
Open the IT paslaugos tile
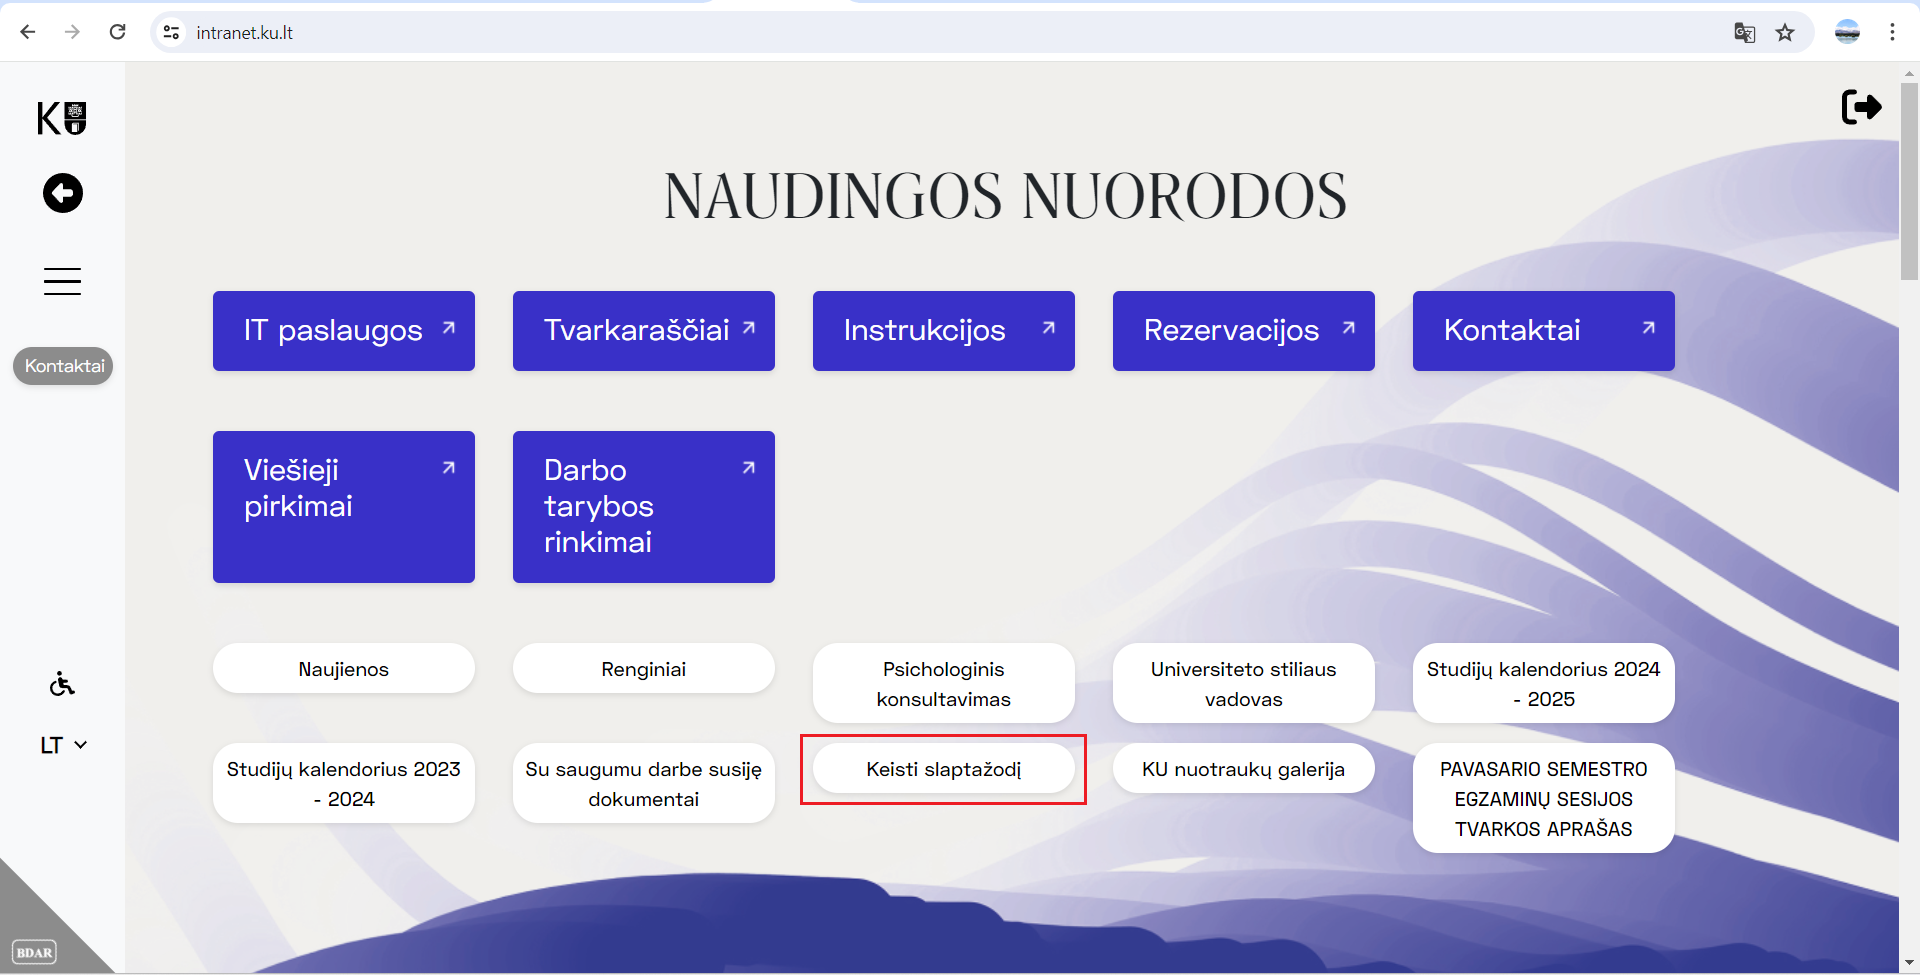[343, 331]
